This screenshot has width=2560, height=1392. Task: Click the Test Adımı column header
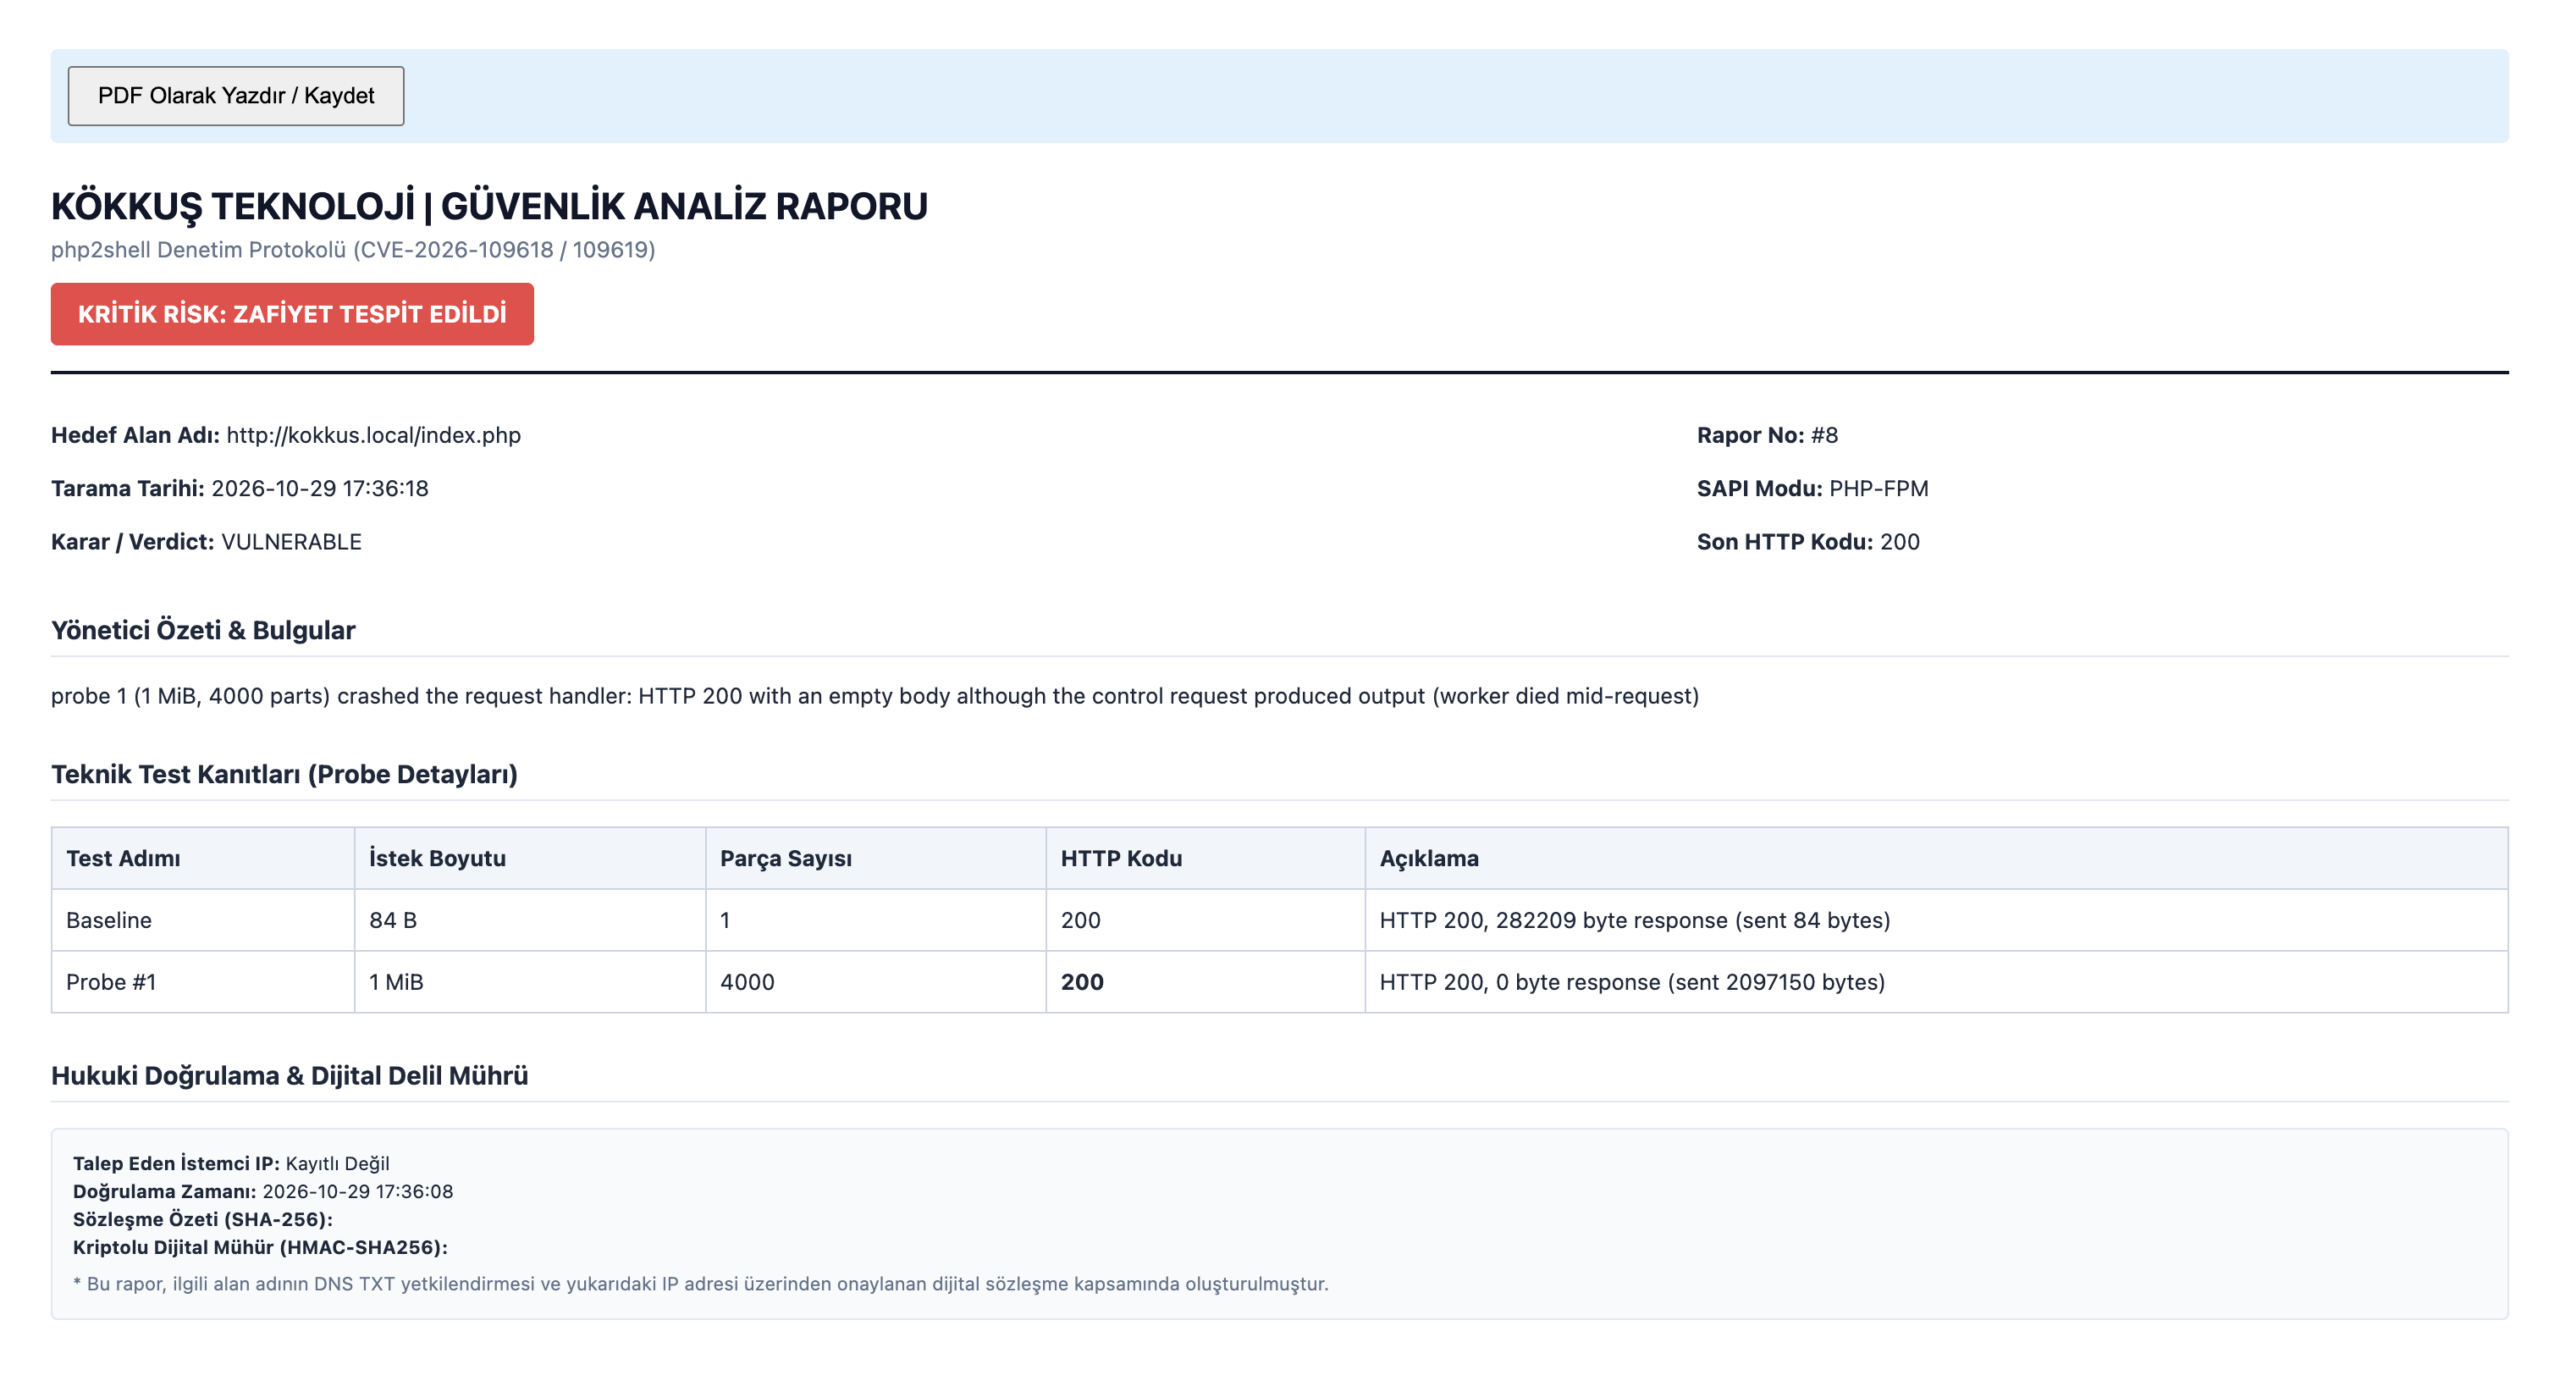pos(123,858)
